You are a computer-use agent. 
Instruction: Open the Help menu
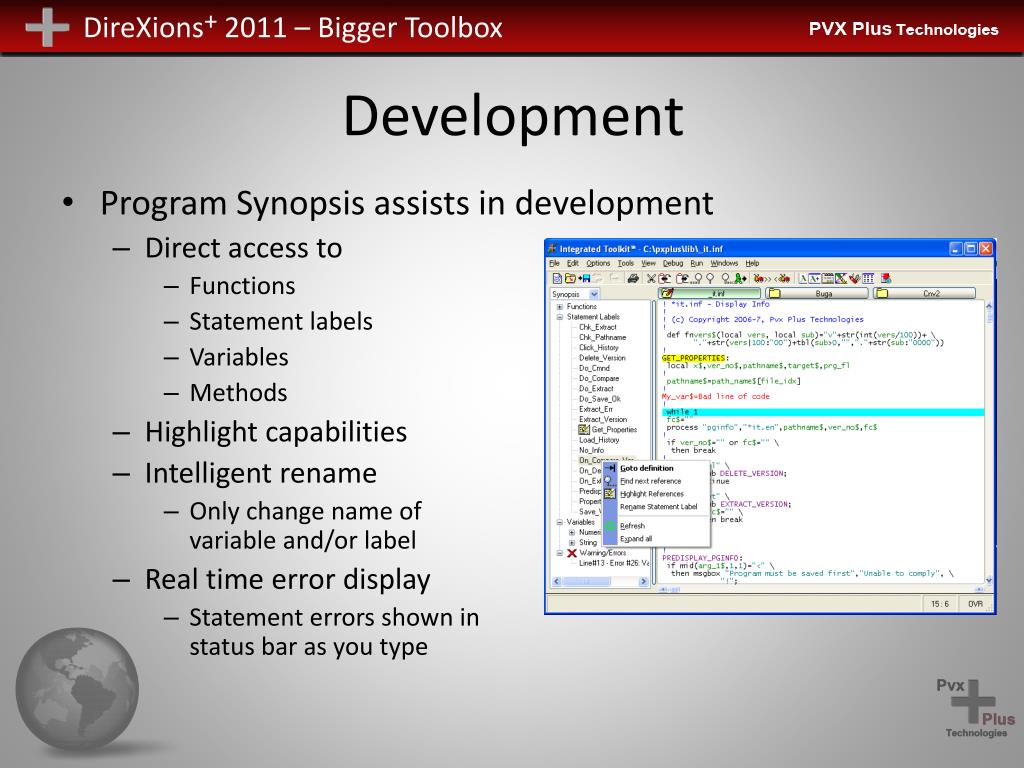click(x=752, y=263)
